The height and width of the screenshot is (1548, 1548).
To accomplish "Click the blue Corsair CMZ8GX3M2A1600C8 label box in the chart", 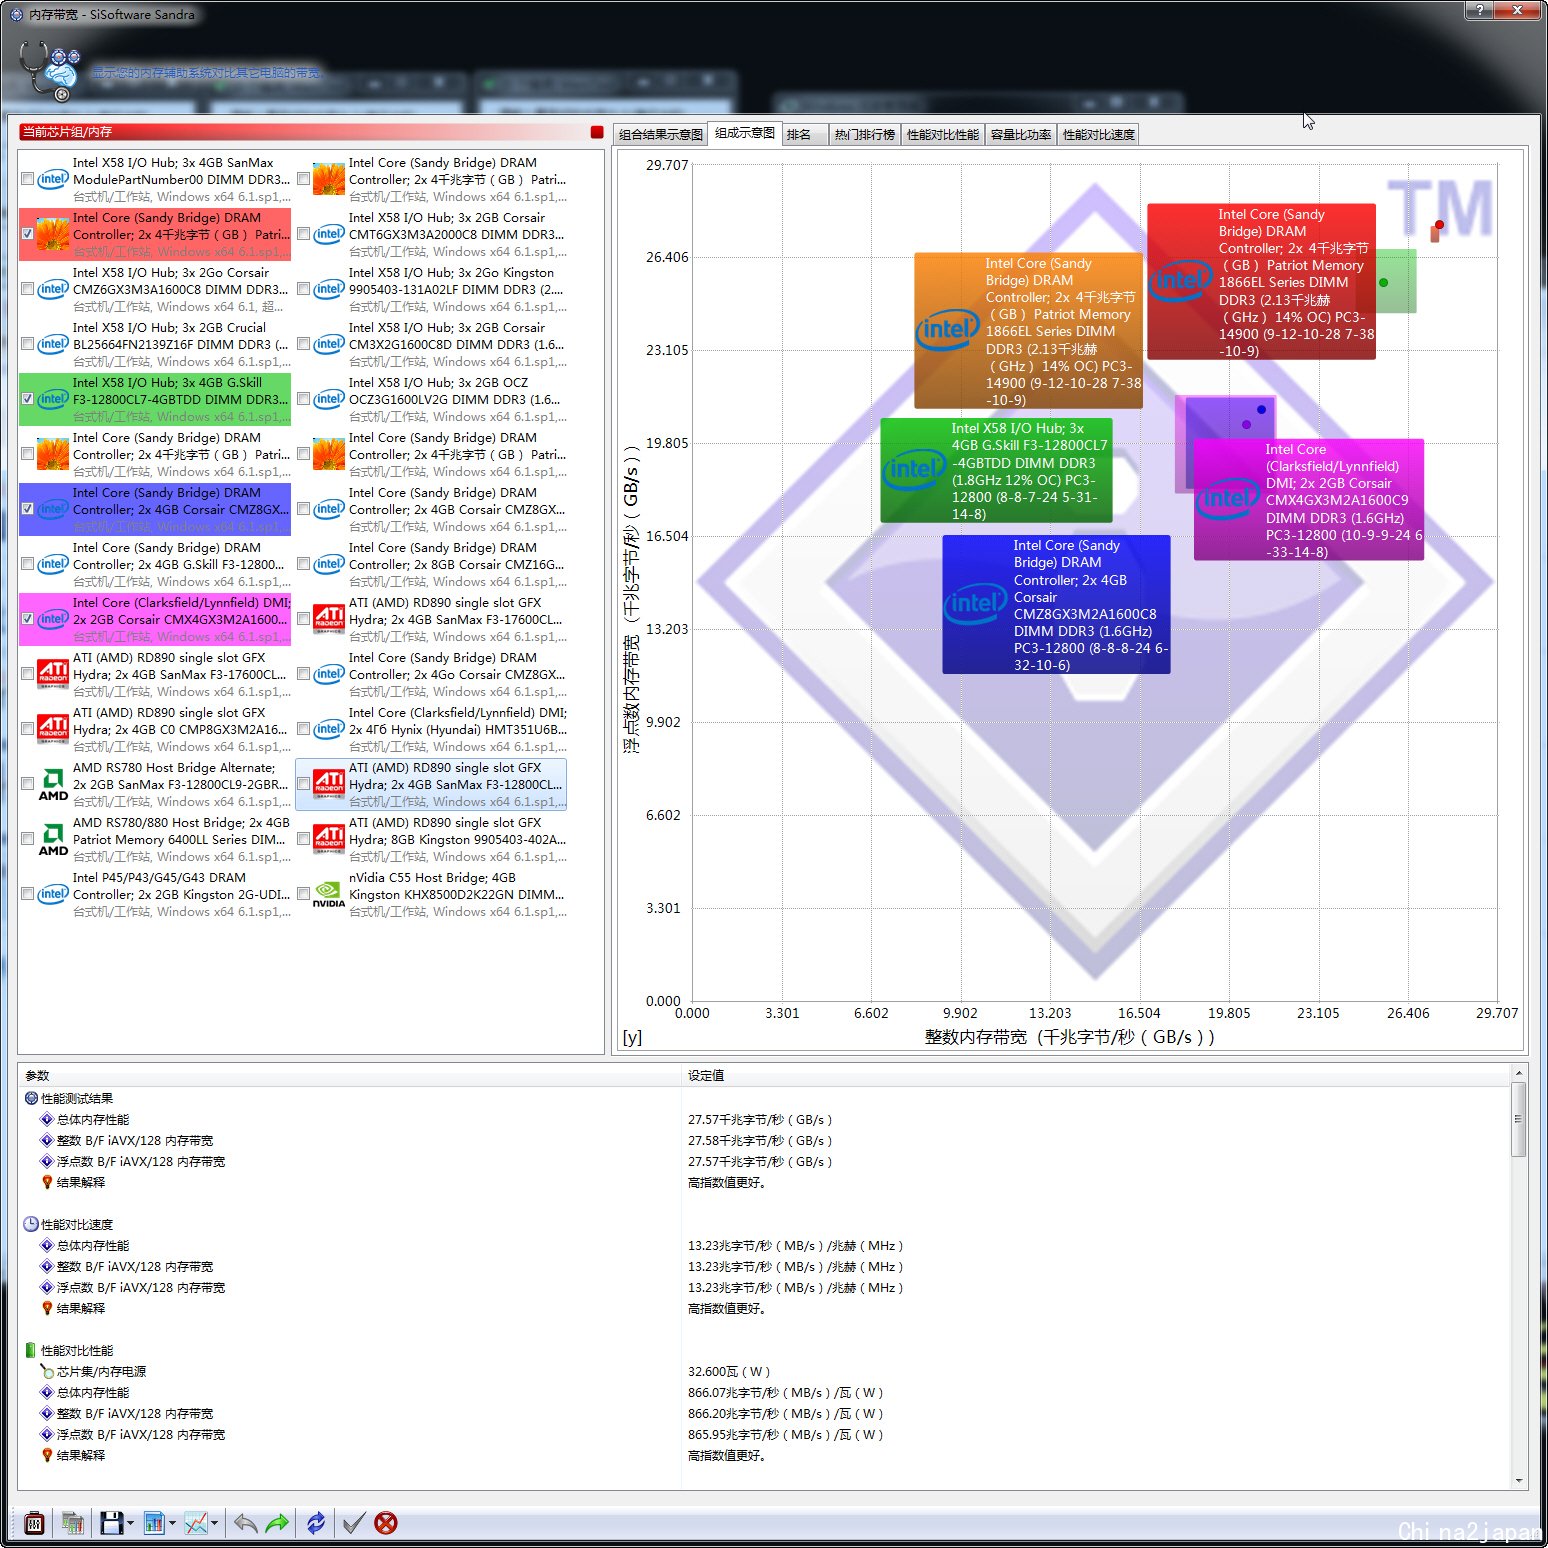I will pos(1056,604).
